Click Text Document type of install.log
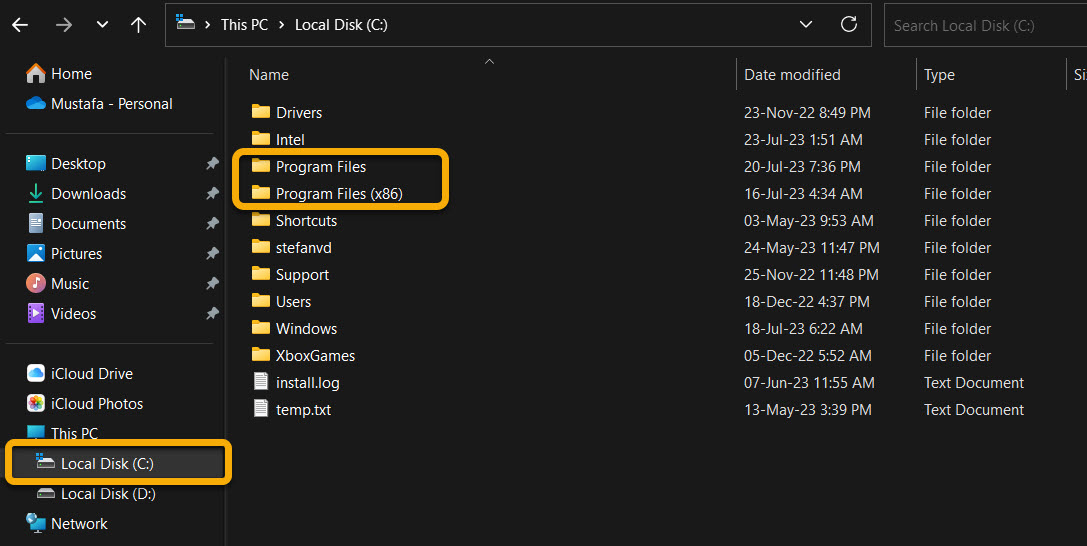 point(973,382)
